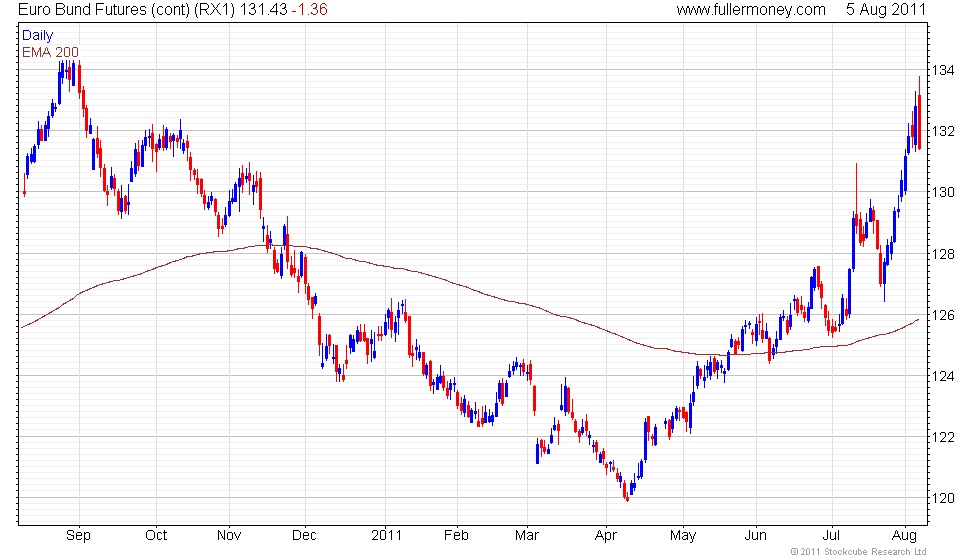Click the 134 price axis label
980x560 pixels.
[943, 70]
